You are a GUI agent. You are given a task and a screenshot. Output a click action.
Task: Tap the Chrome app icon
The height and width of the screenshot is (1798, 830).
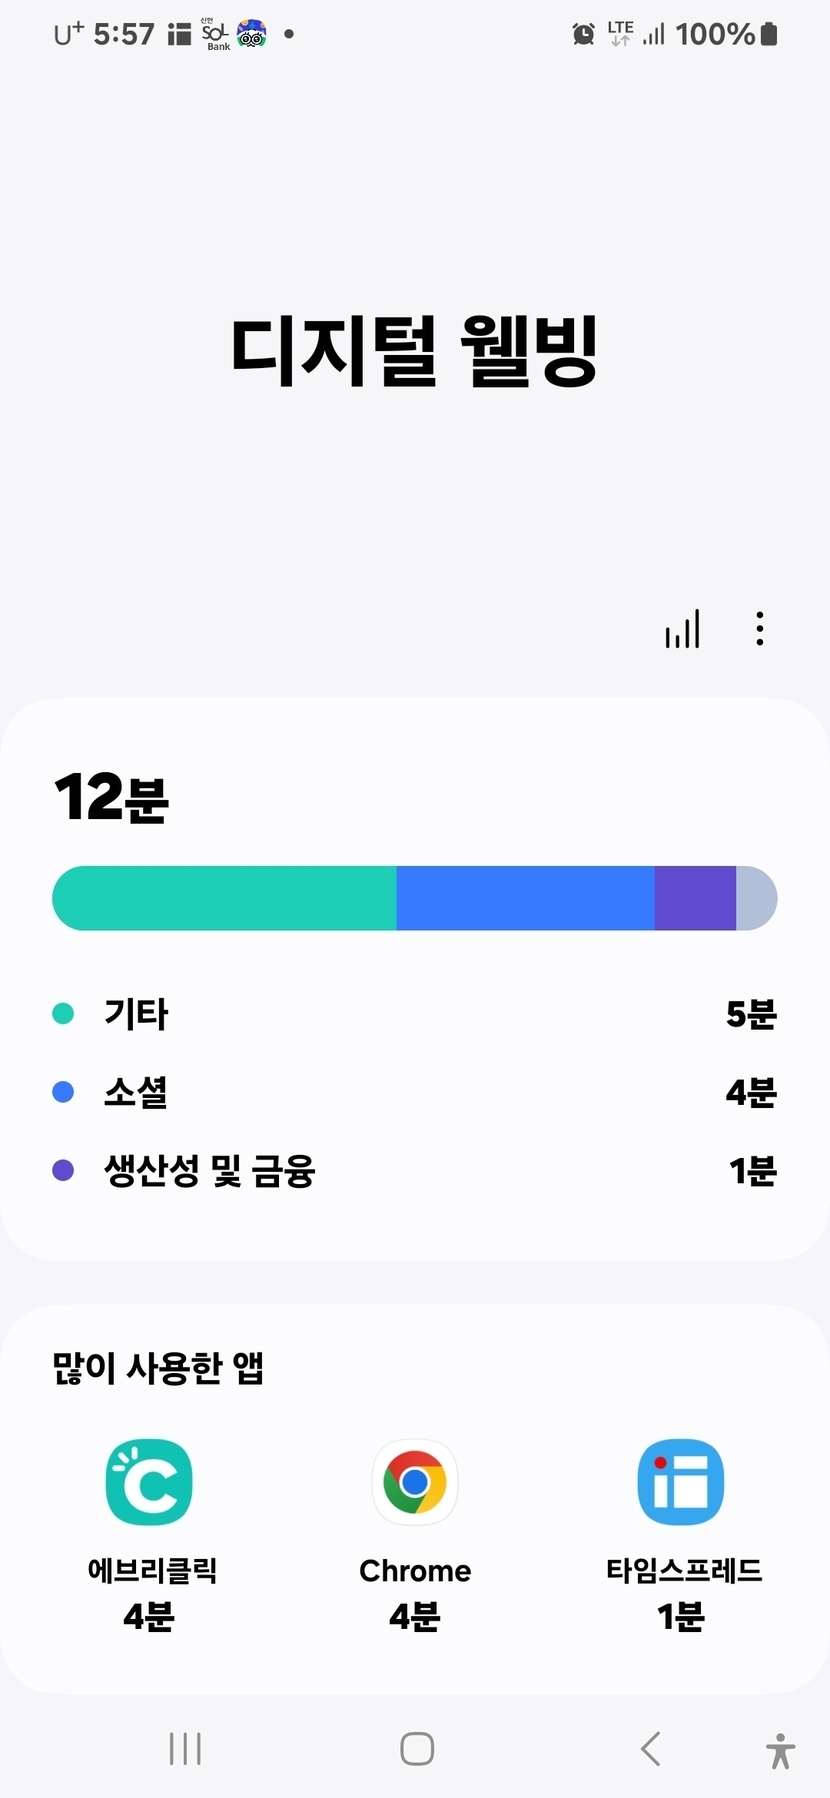point(415,1482)
